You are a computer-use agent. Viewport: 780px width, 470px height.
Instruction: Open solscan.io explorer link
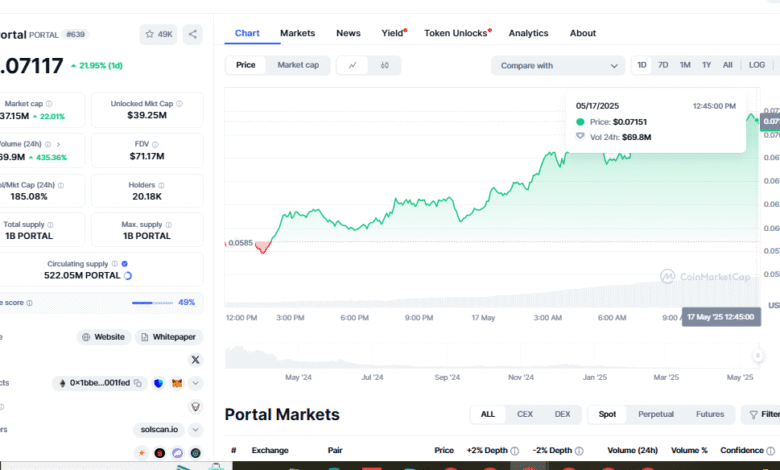point(159,429)
